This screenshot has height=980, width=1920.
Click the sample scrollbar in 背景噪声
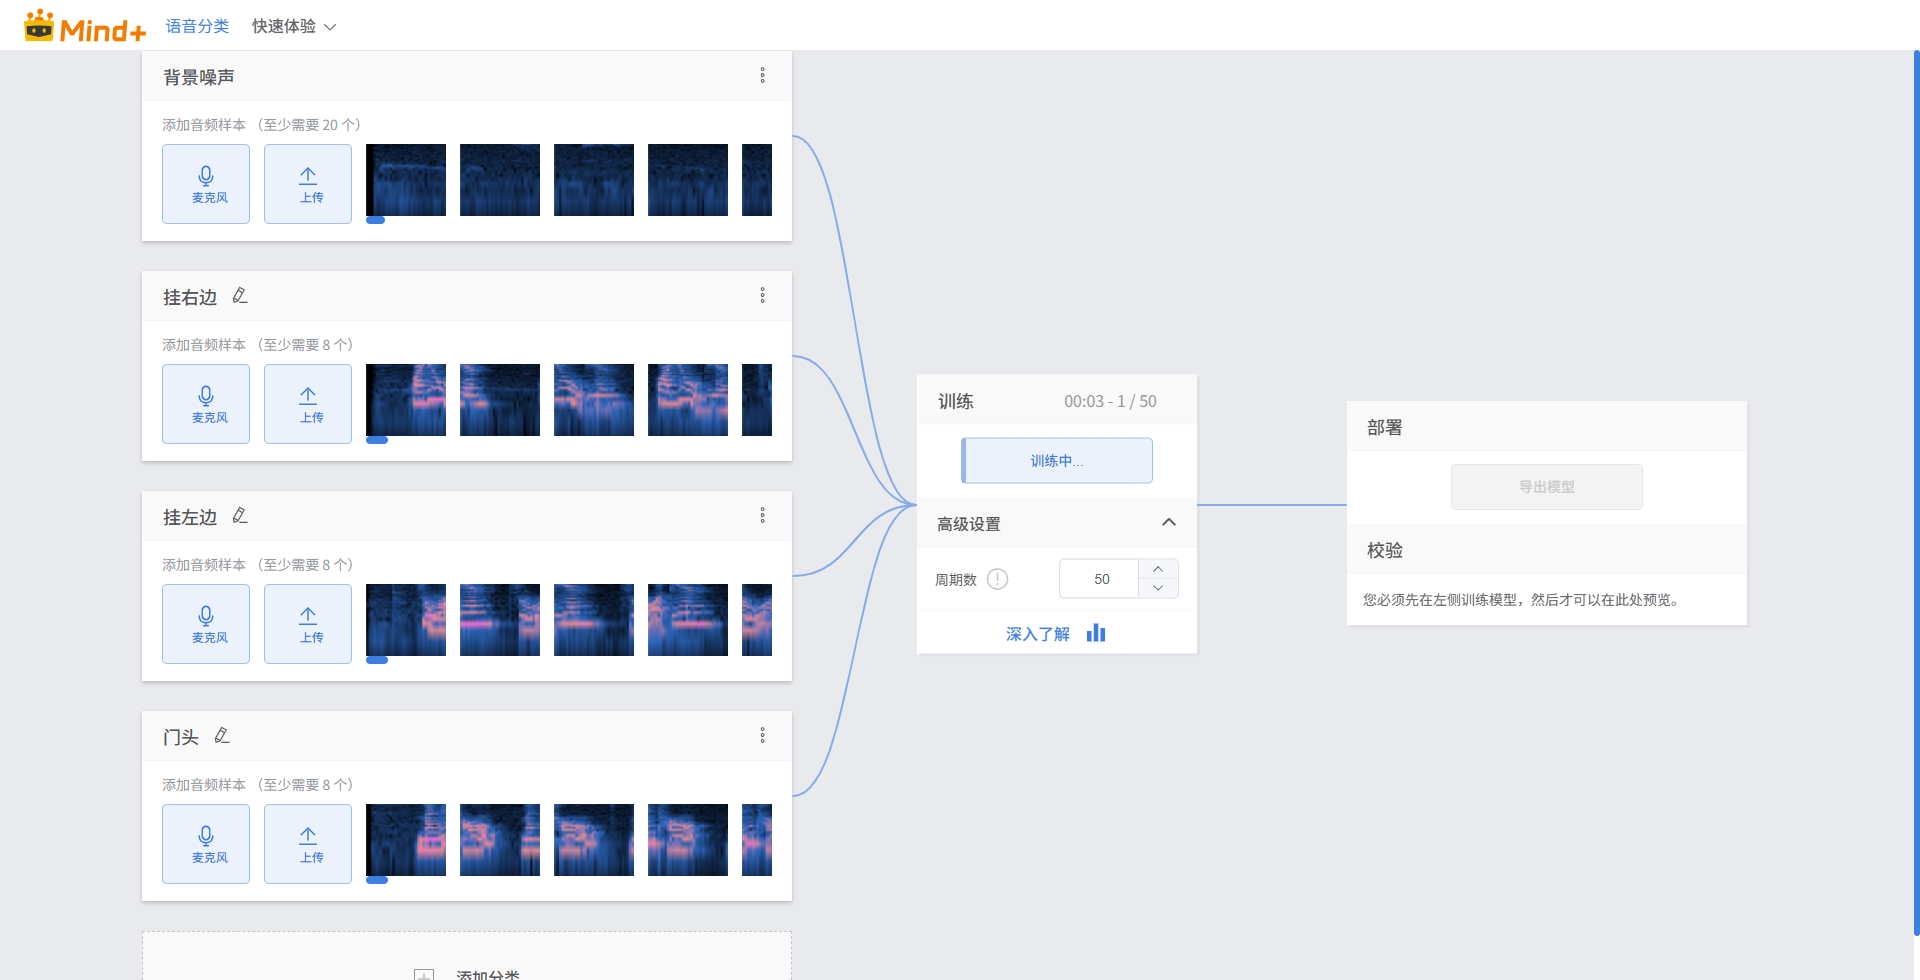coord(376,220)
